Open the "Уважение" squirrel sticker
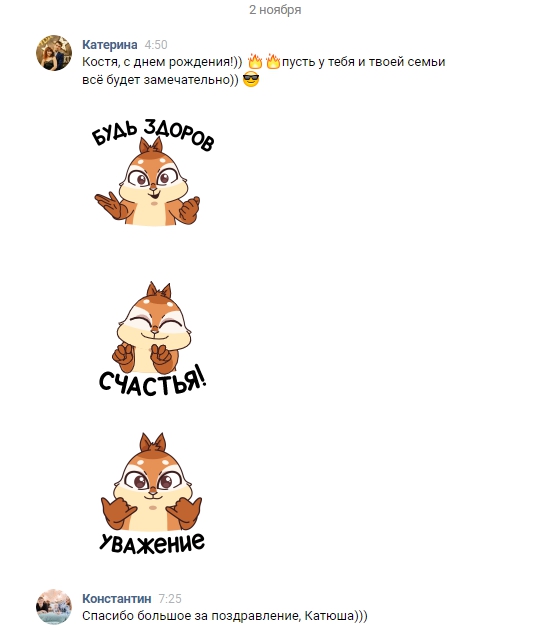Screen dimensions: 549x638 point(152,493)
